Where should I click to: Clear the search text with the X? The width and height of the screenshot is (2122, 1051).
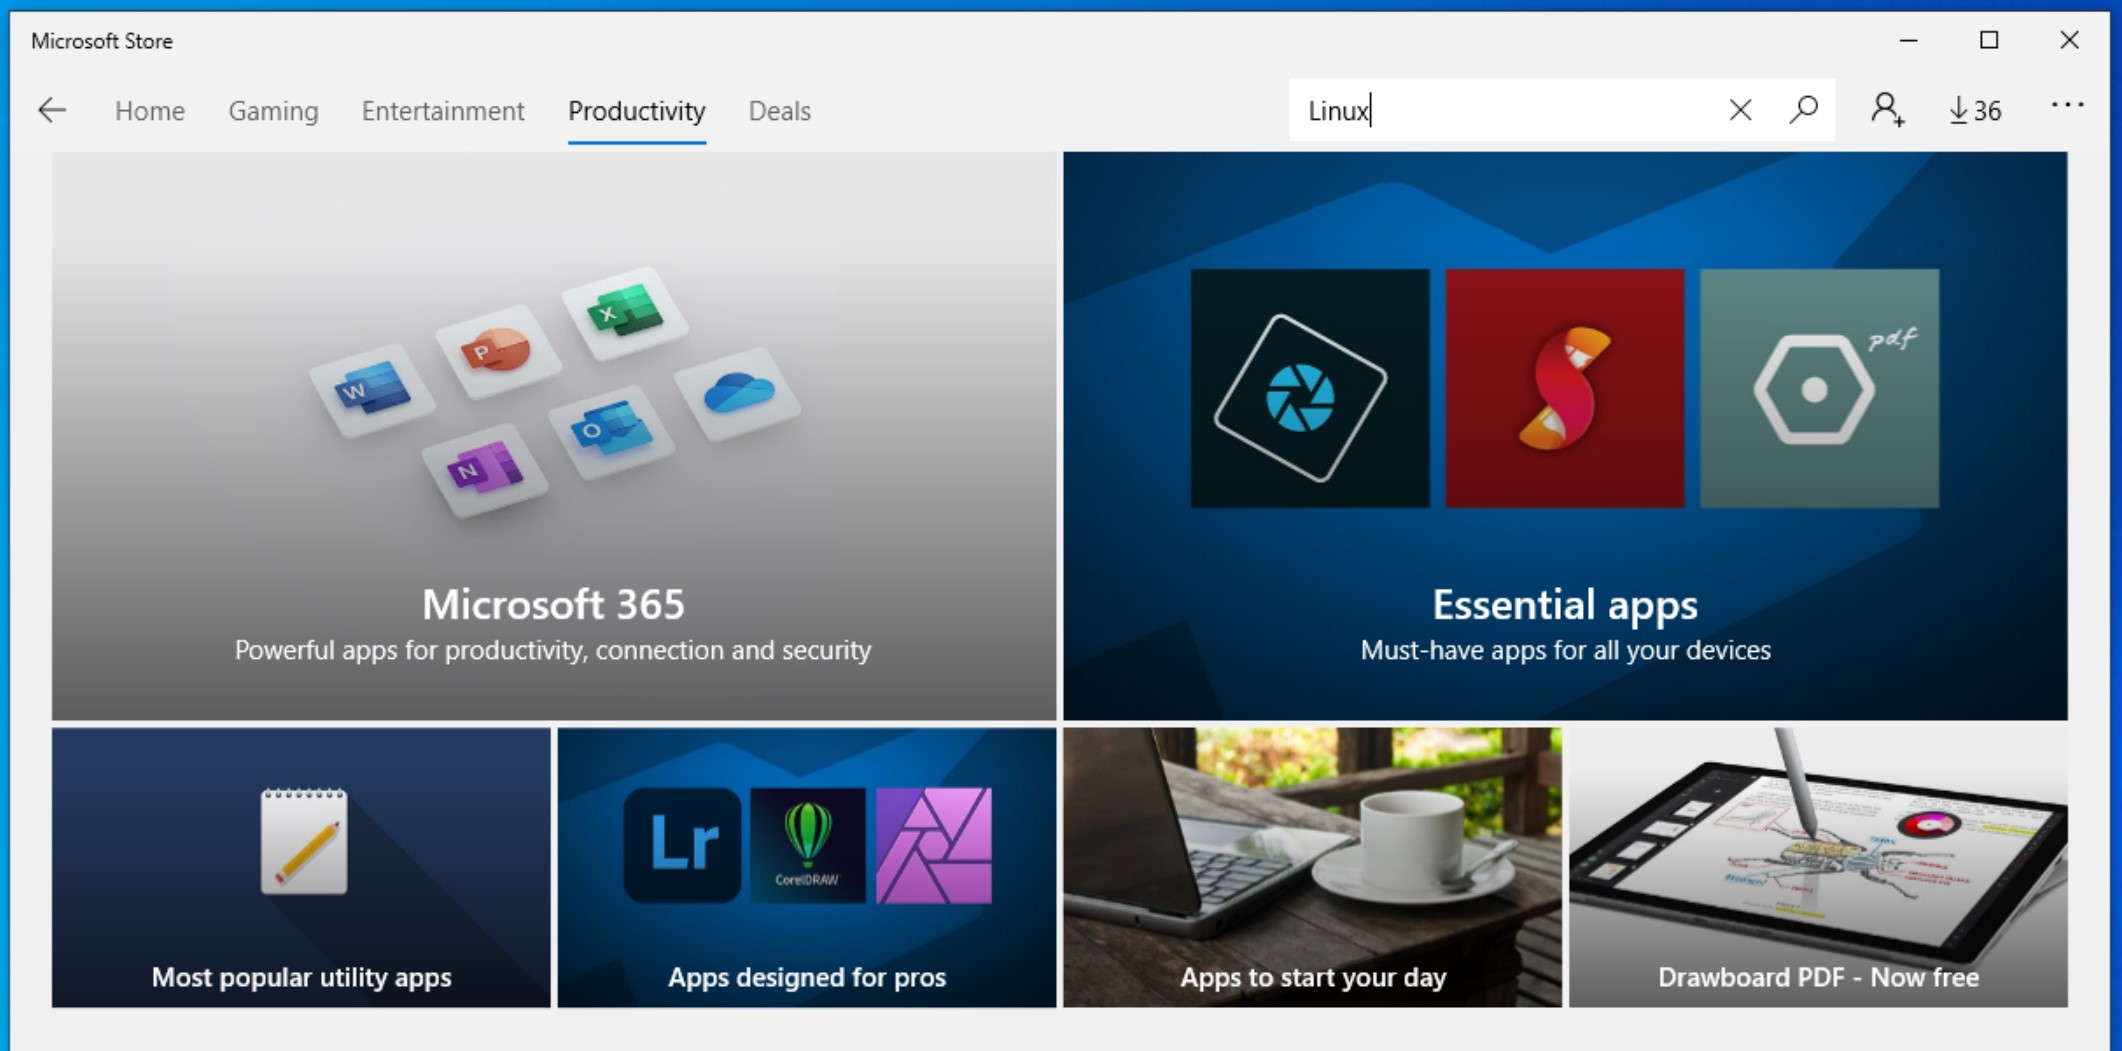1740,110
